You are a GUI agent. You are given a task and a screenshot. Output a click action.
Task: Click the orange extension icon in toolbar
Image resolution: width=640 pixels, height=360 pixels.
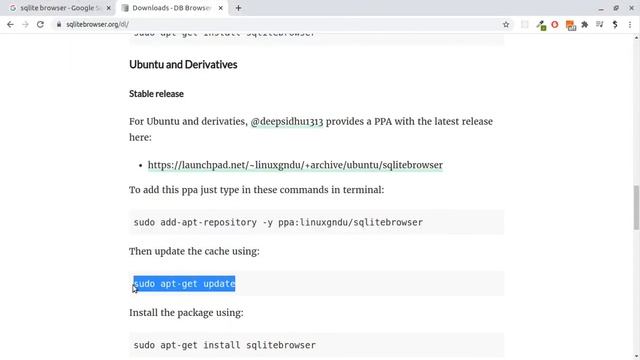(x=570, y=25)
